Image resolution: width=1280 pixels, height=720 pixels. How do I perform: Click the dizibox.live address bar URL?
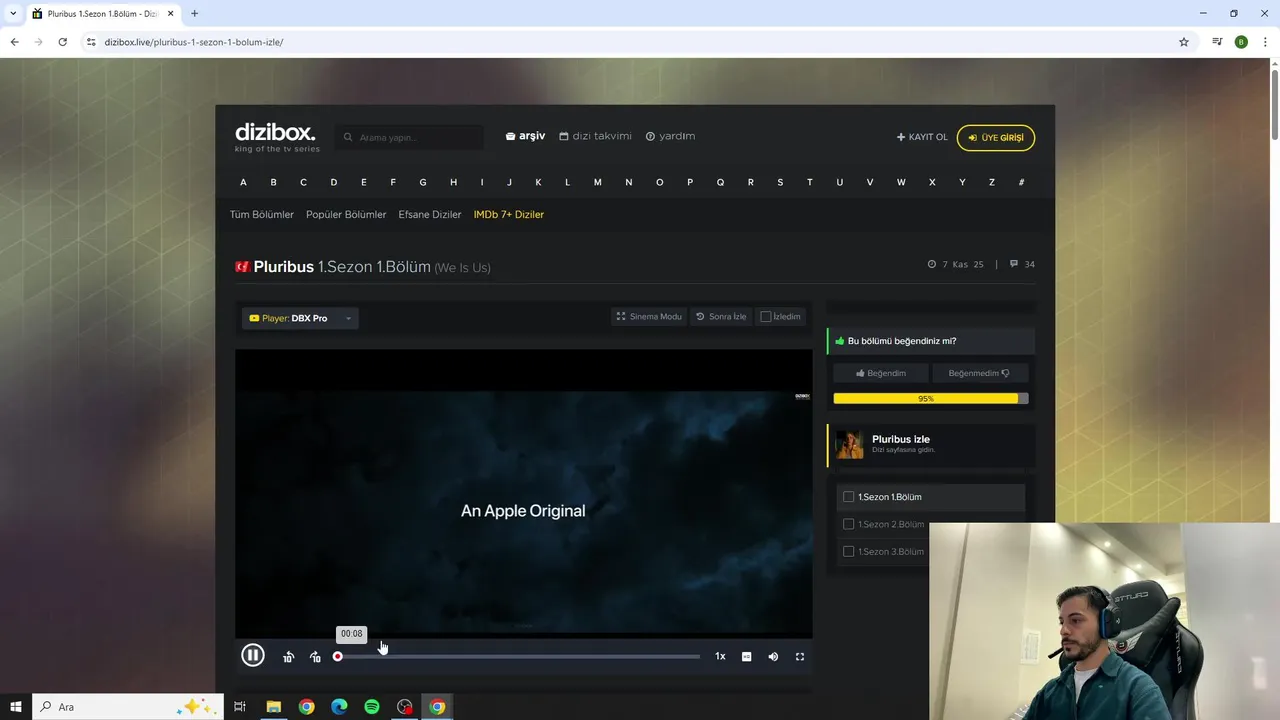click(194, 42)
